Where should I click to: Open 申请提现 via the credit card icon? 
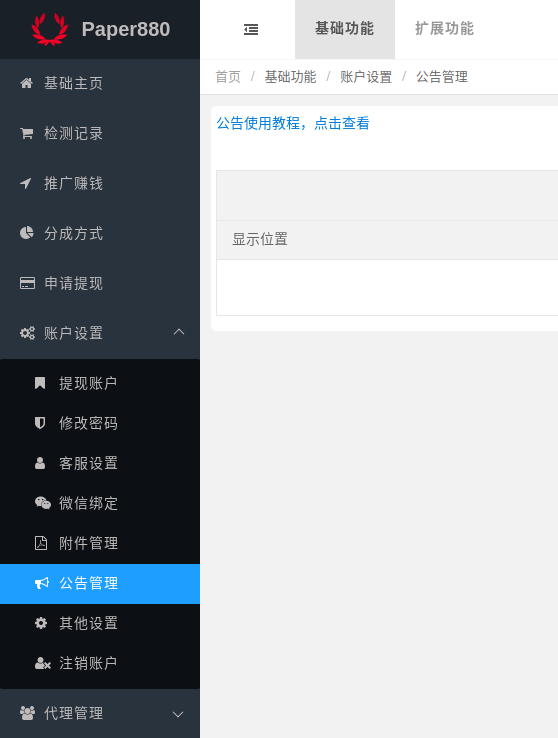(x=27, y=283)
